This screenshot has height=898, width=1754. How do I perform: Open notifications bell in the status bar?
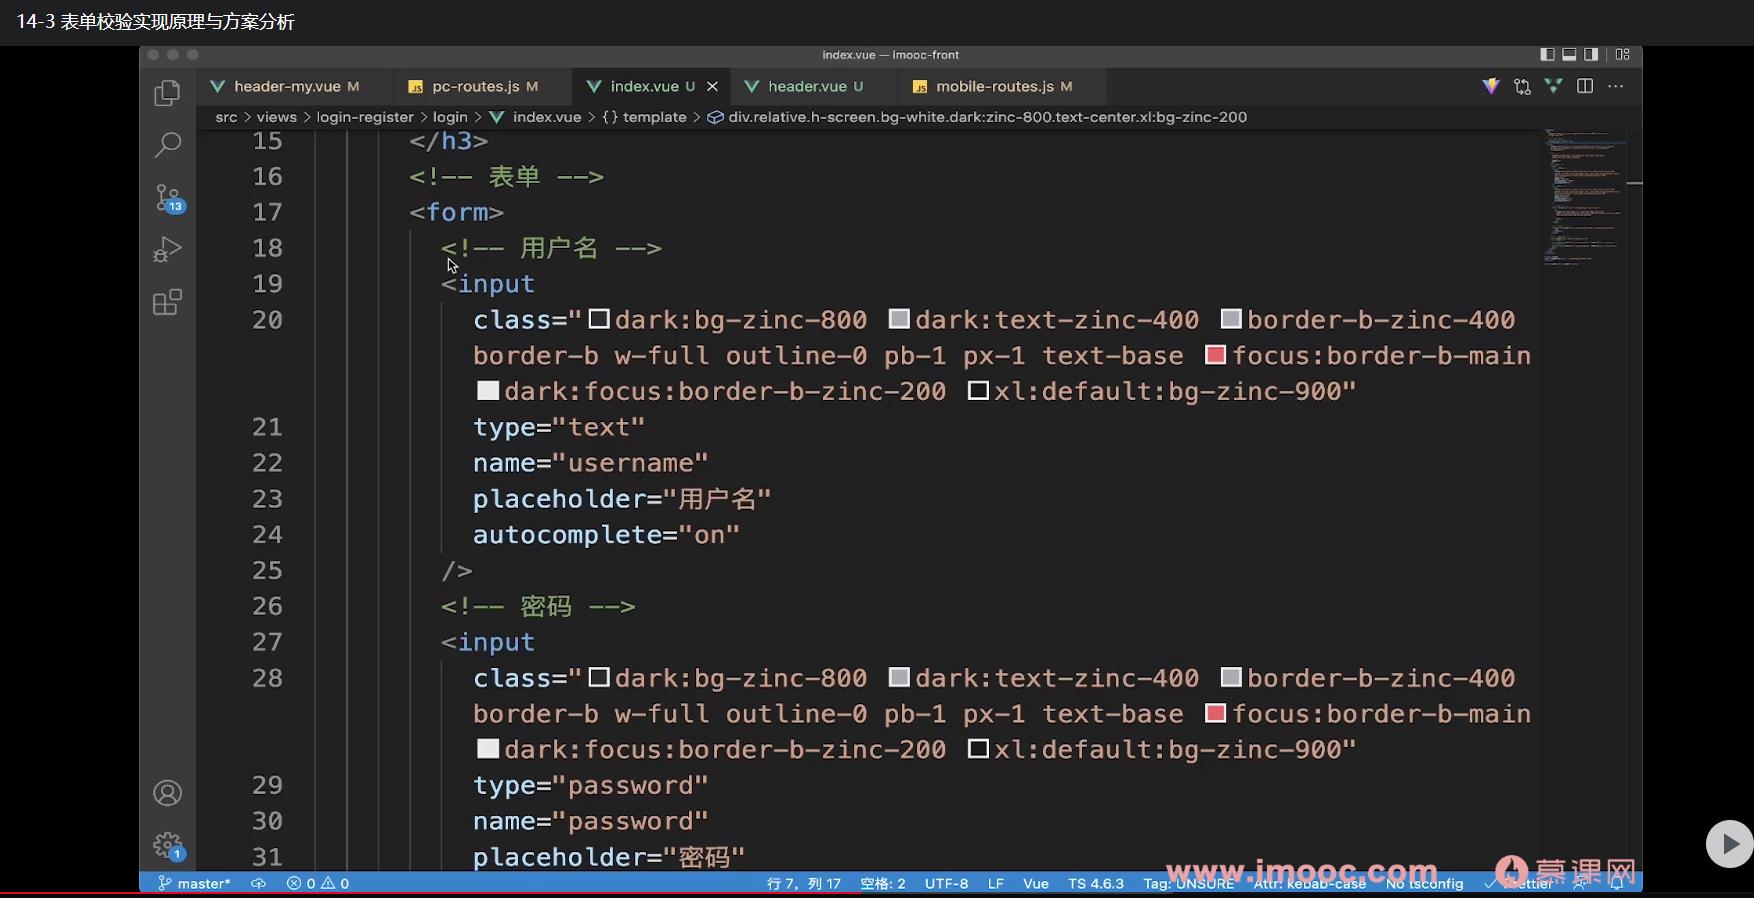point(1617,883)
